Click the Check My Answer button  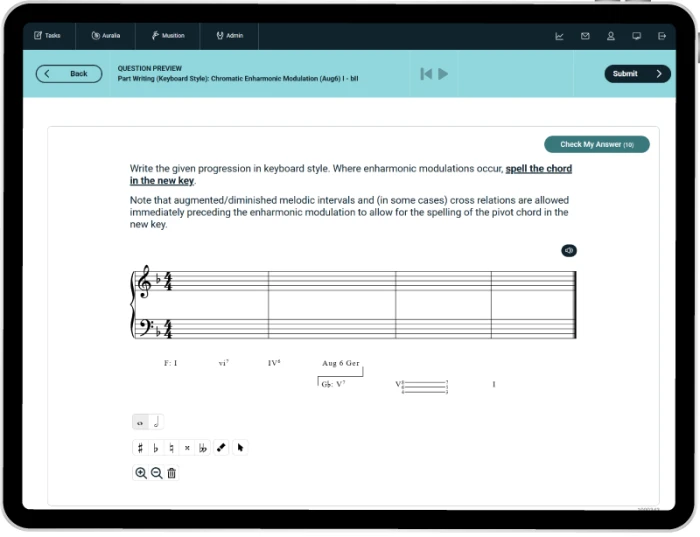(x=596, y=145)
